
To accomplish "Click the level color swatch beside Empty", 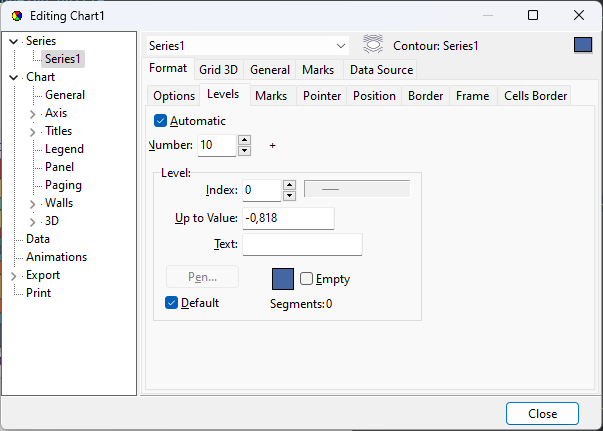I will (x=283, y=279).
